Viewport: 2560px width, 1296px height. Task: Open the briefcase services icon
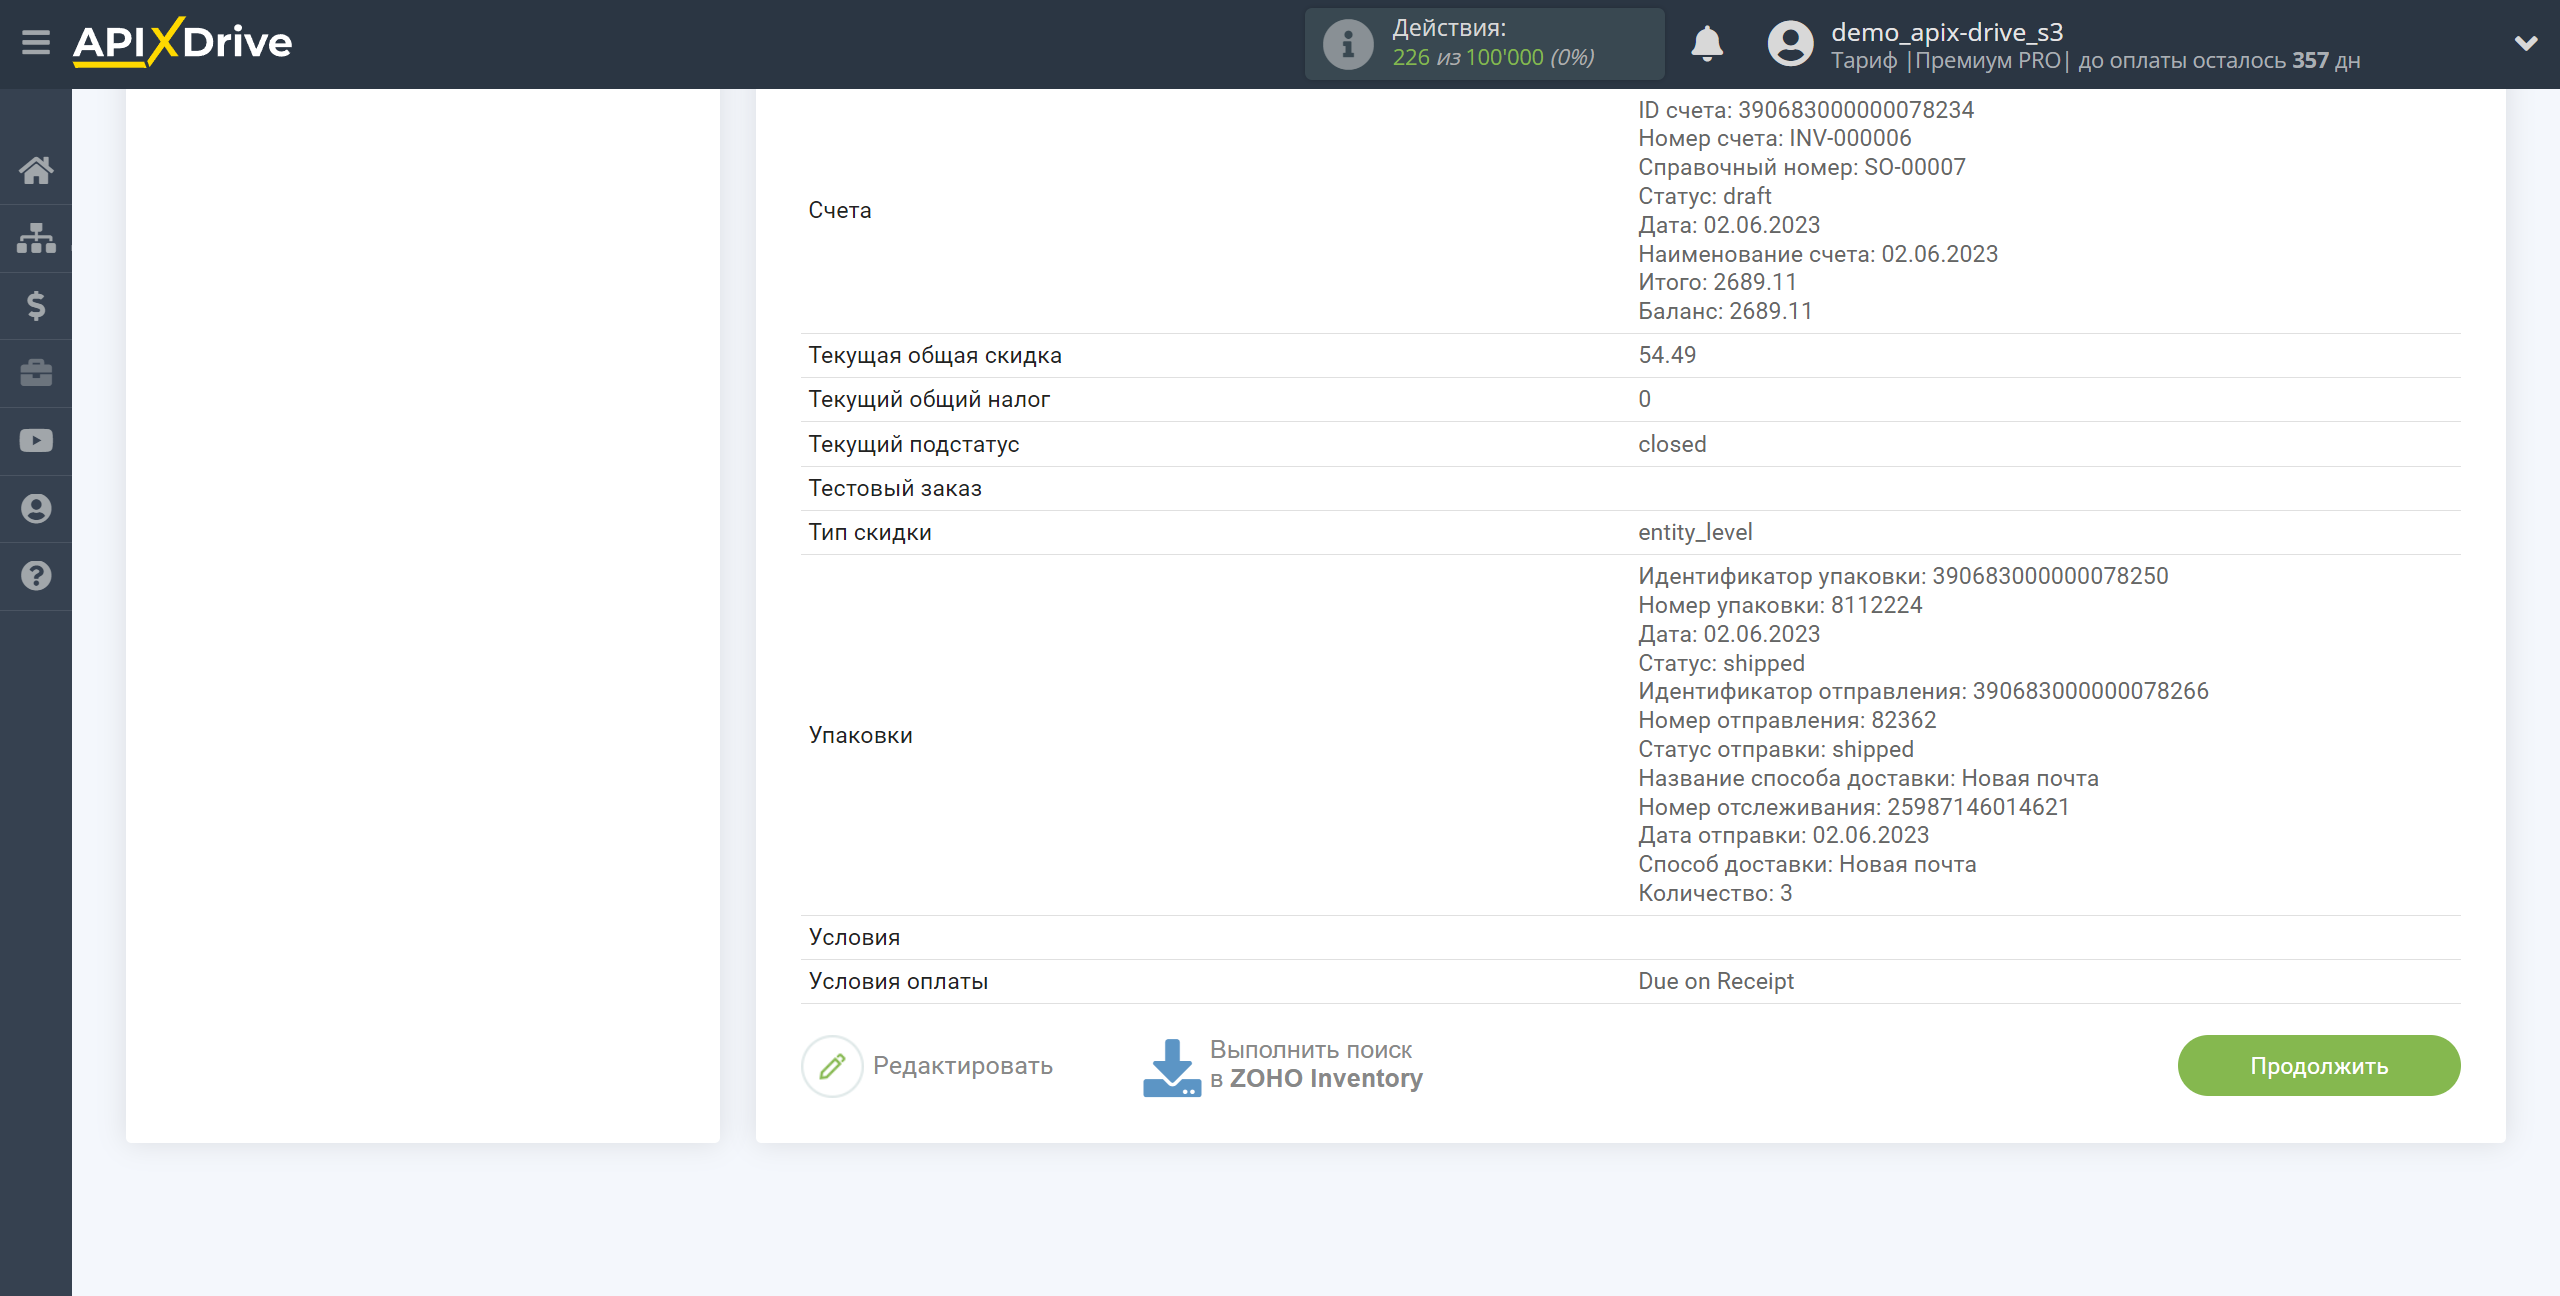36,373
